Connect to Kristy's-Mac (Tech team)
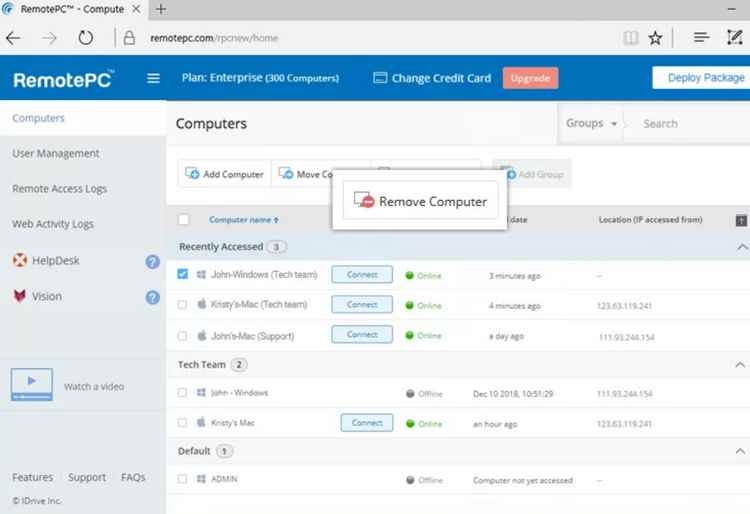750x514 pixels. point(362,304)
